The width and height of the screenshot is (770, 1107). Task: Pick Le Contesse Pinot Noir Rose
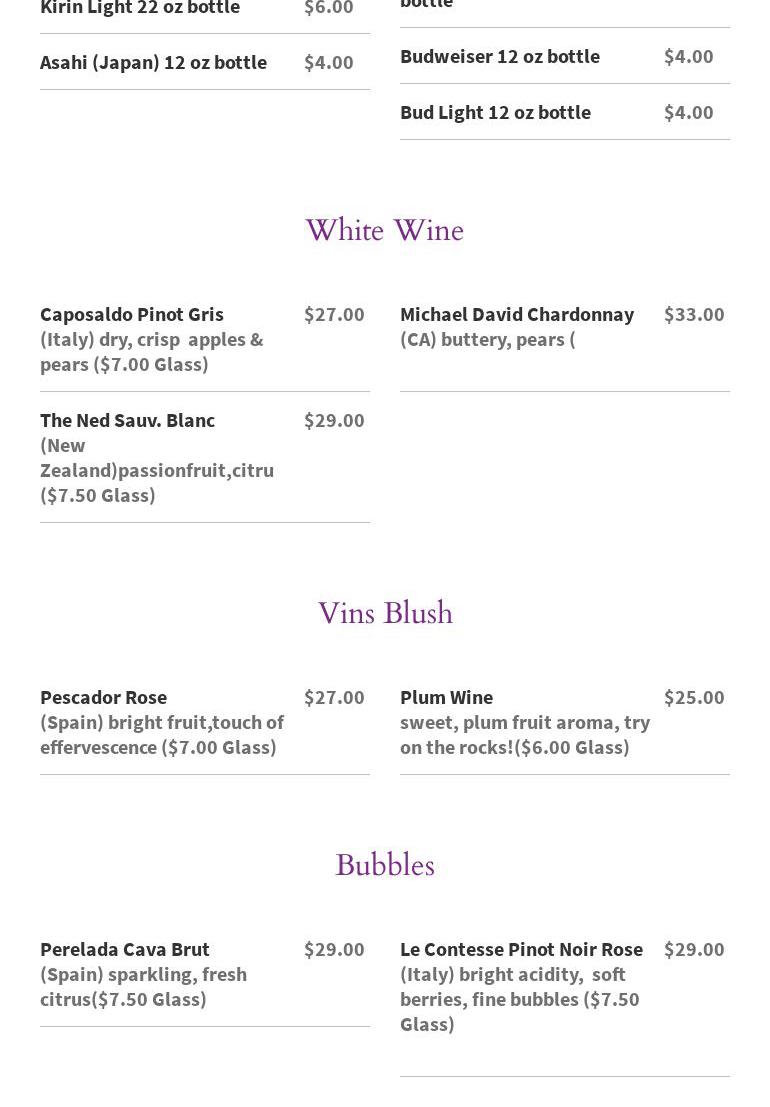point(521,949)
